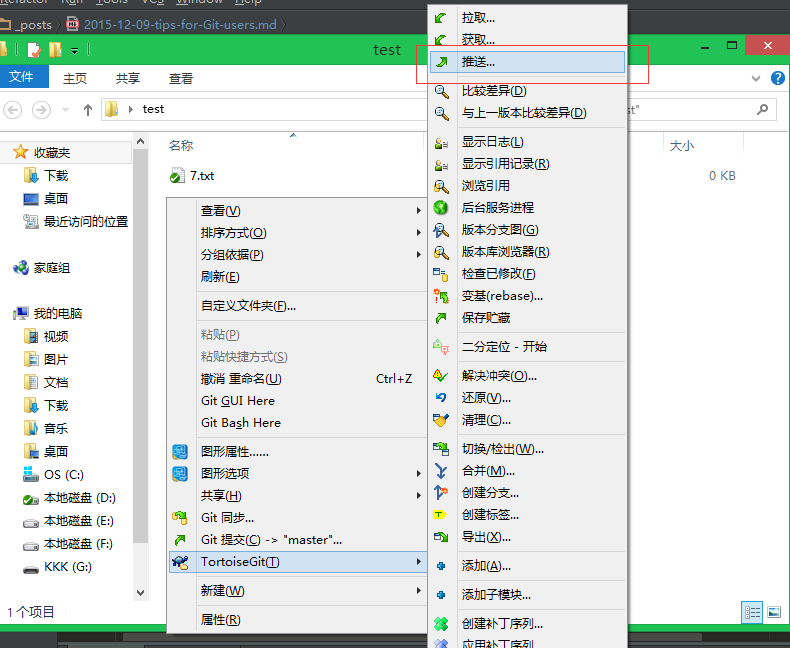Expand the 新建(W) submenu arrow

(419, 590)
